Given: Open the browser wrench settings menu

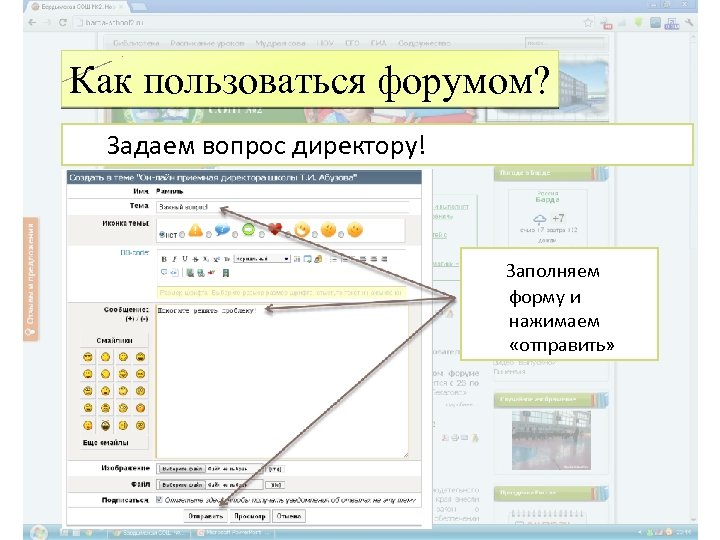Looking at the screenshot, I should tap(689, 22).
